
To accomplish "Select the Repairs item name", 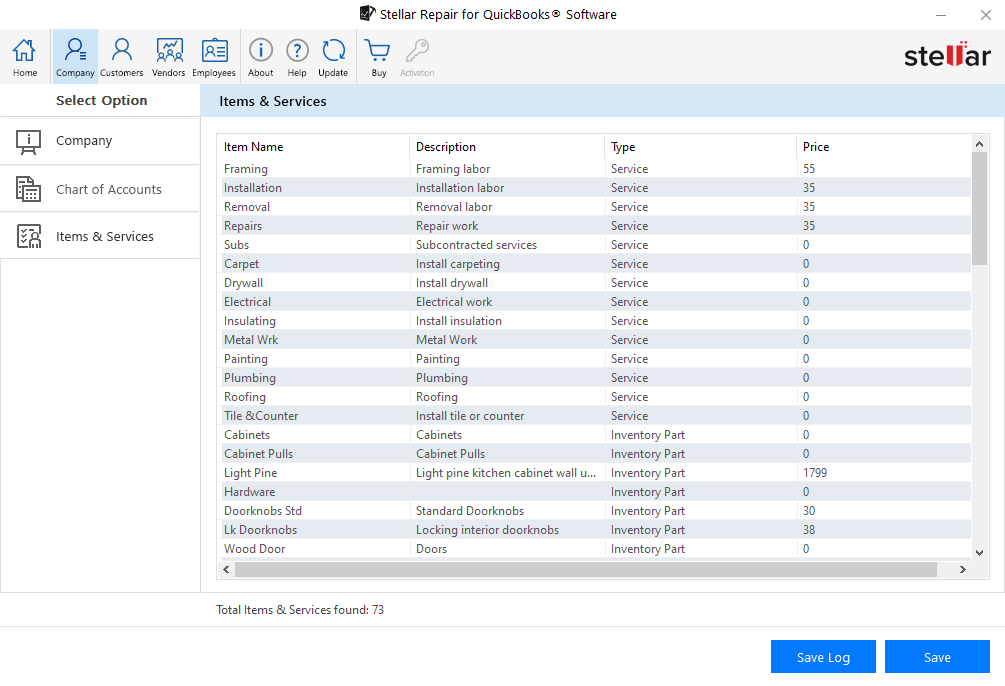I will tap(243, 226).
